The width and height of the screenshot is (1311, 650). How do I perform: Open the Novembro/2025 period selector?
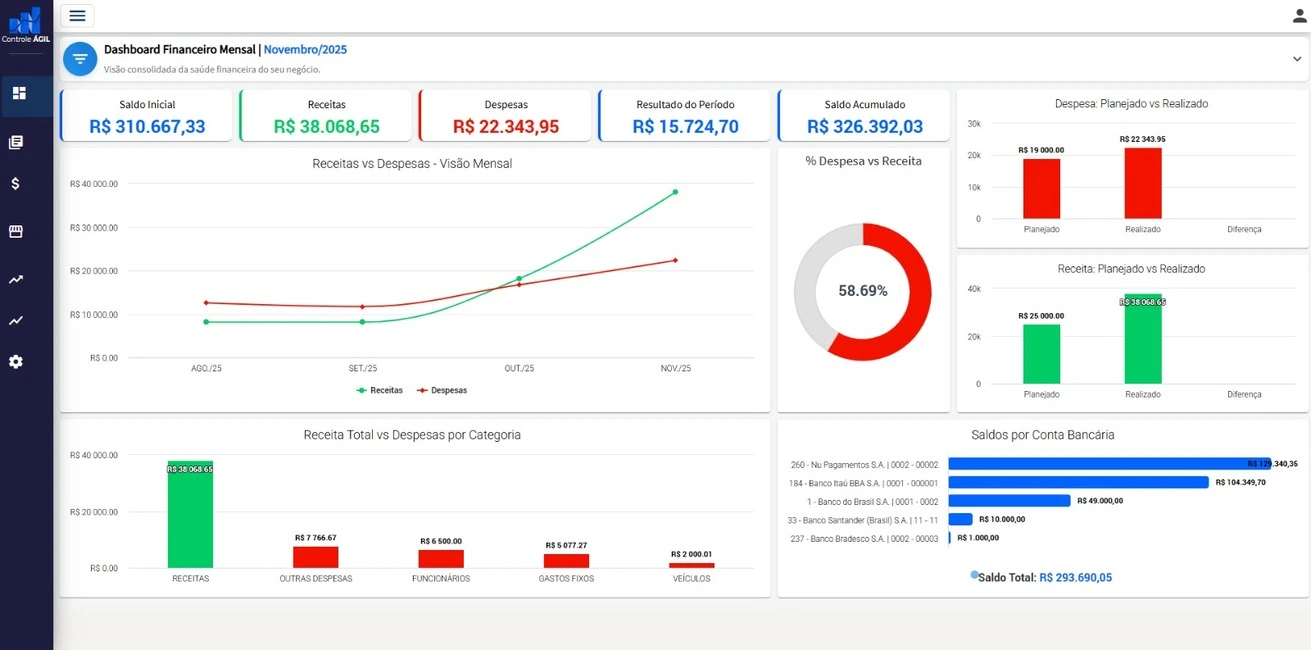pos(305,48)
